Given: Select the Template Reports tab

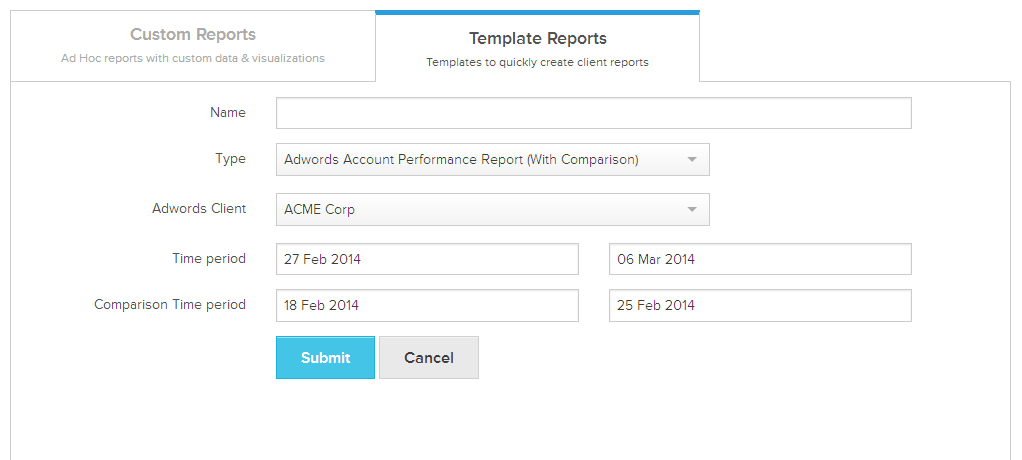Looking at the screenshot, I should coord(537,48).
